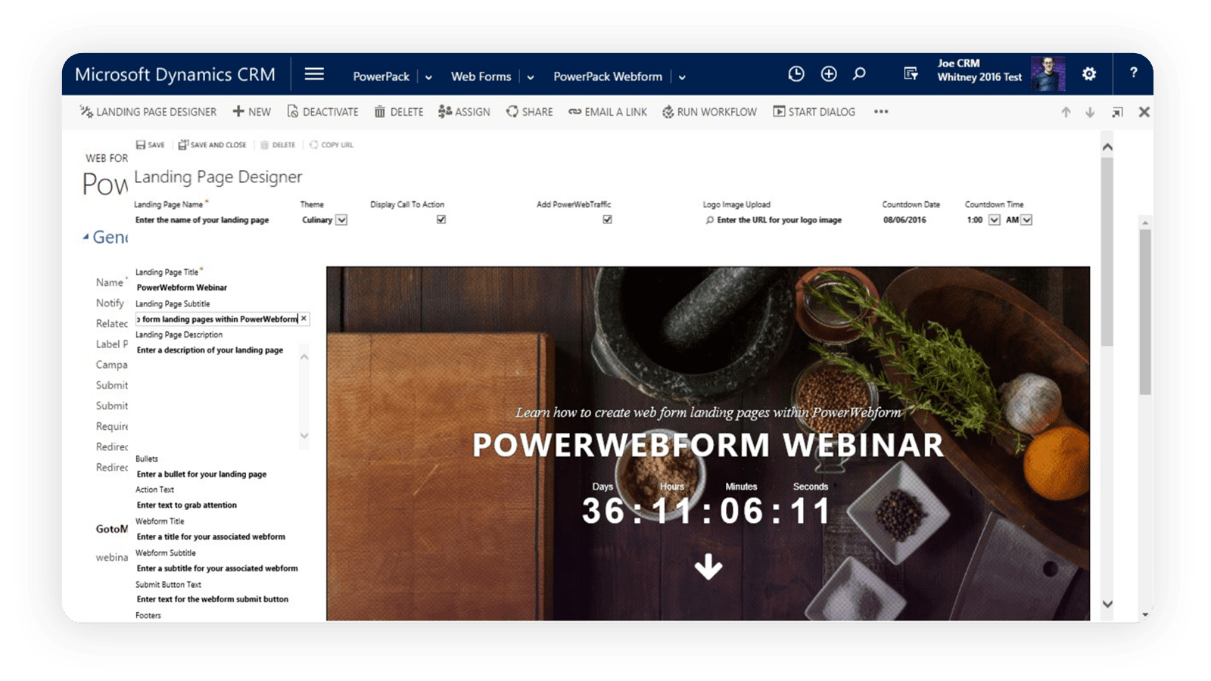1211x681 pixels.
Task: Click Joe CRM user avatar
Action: [x=1048, y=74]
